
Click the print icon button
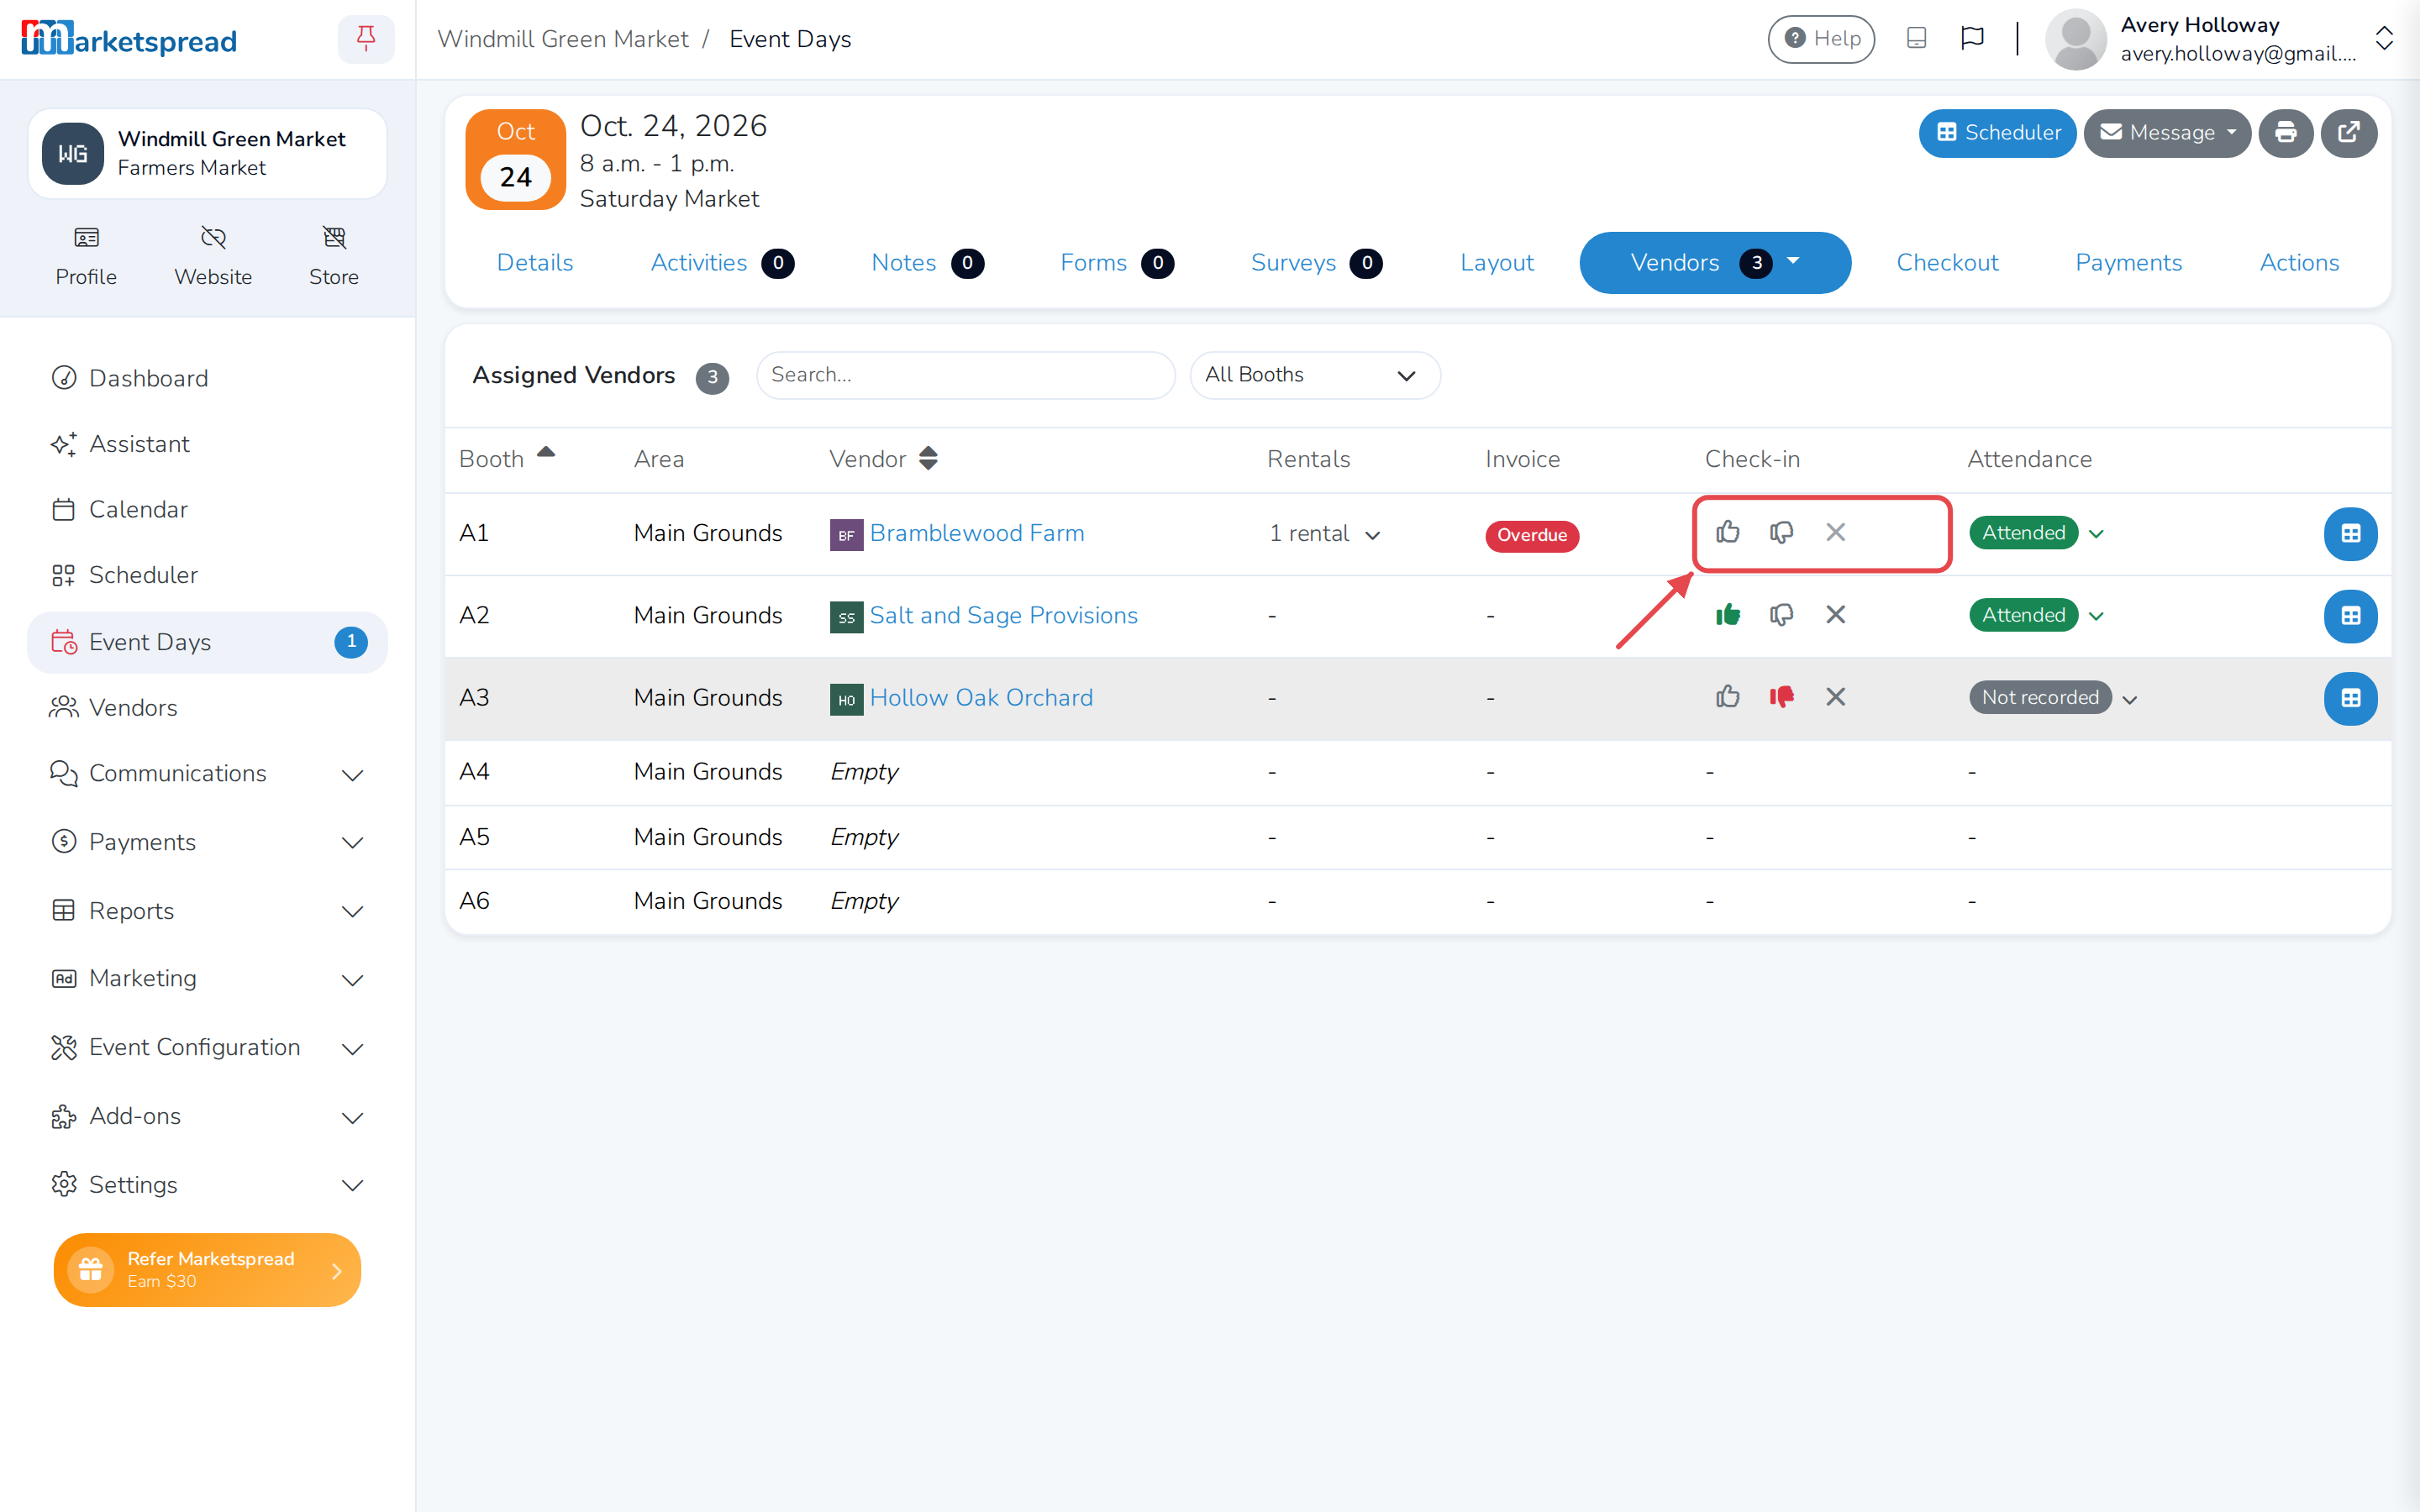point(2286,133)
